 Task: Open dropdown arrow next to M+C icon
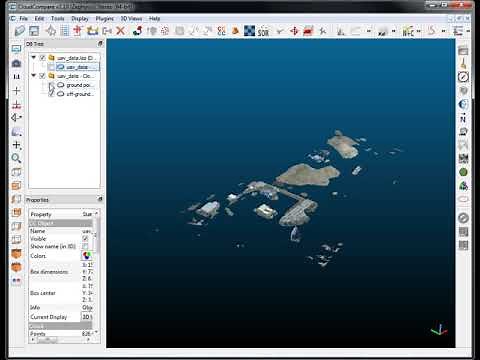[419, 31]
